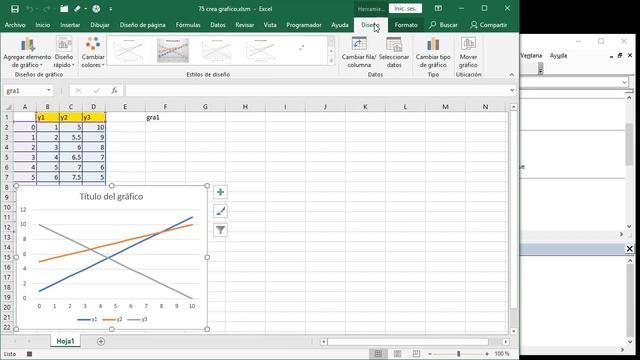
Task: Click the zoom in plus button
Action: point(487,354)
